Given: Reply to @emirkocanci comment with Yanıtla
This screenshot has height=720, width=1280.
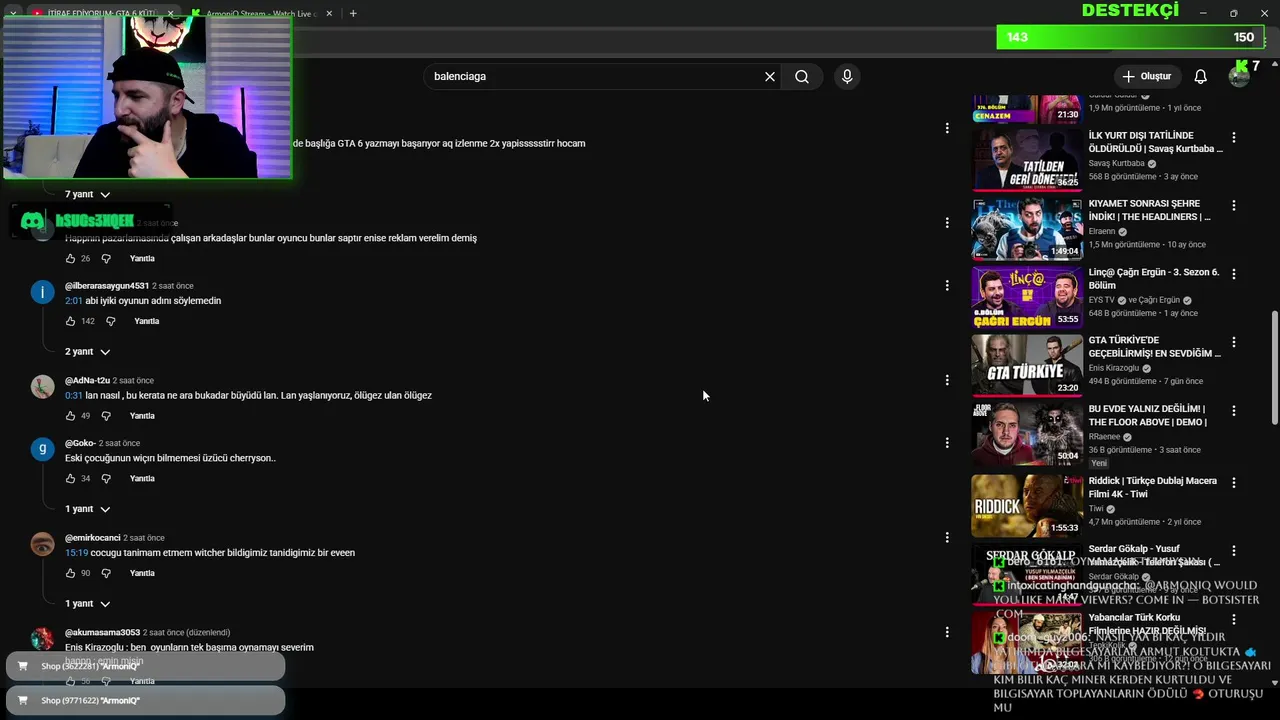Looking at the screenshot, I should click(142, 573).
